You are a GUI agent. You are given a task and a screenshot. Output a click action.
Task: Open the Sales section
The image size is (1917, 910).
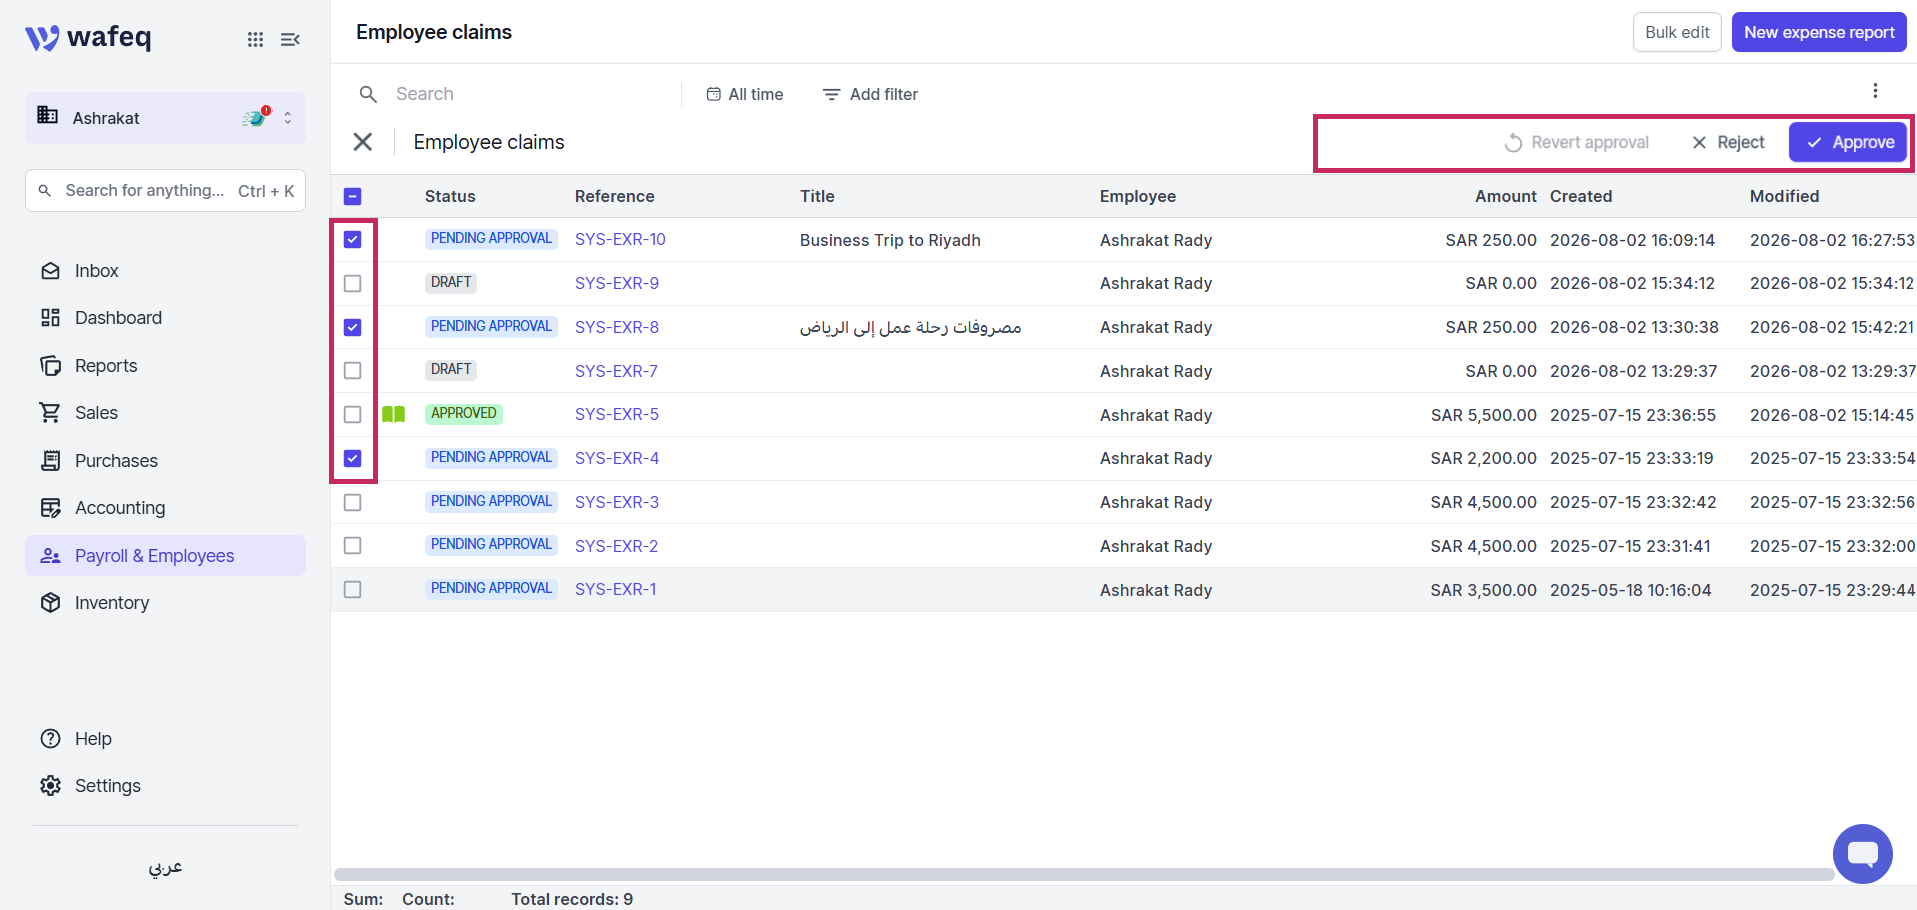[165, 413]
